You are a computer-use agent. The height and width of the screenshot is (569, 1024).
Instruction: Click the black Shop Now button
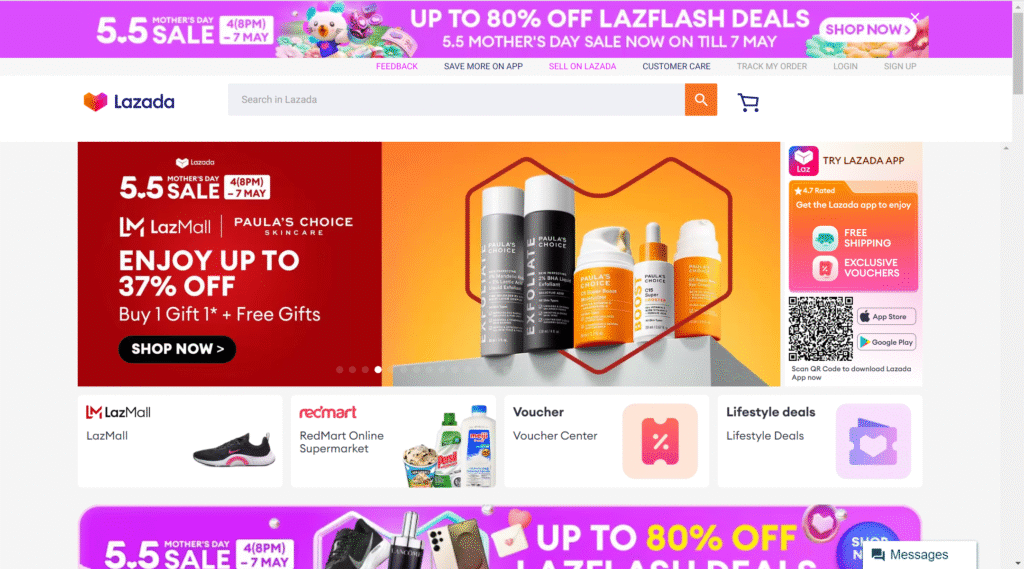coord(177,349)
